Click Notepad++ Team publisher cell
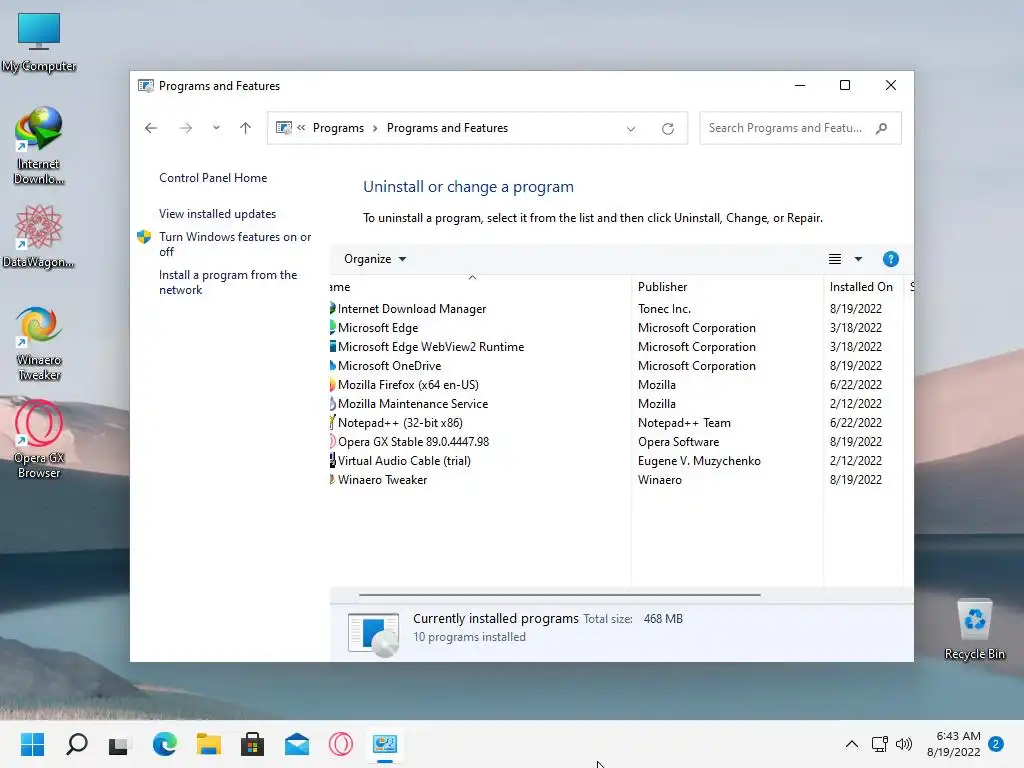Screen dimensions: 1024x768 684,423
